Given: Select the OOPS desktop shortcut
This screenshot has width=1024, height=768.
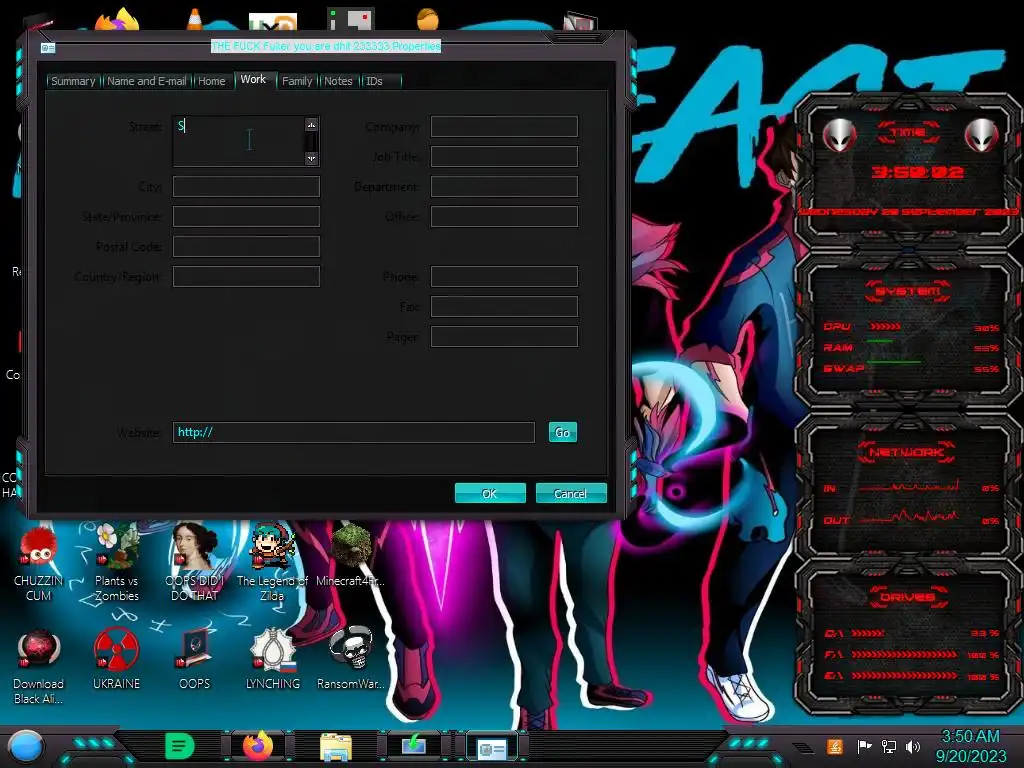Looking at the screenshot, I should pos(195,660).
